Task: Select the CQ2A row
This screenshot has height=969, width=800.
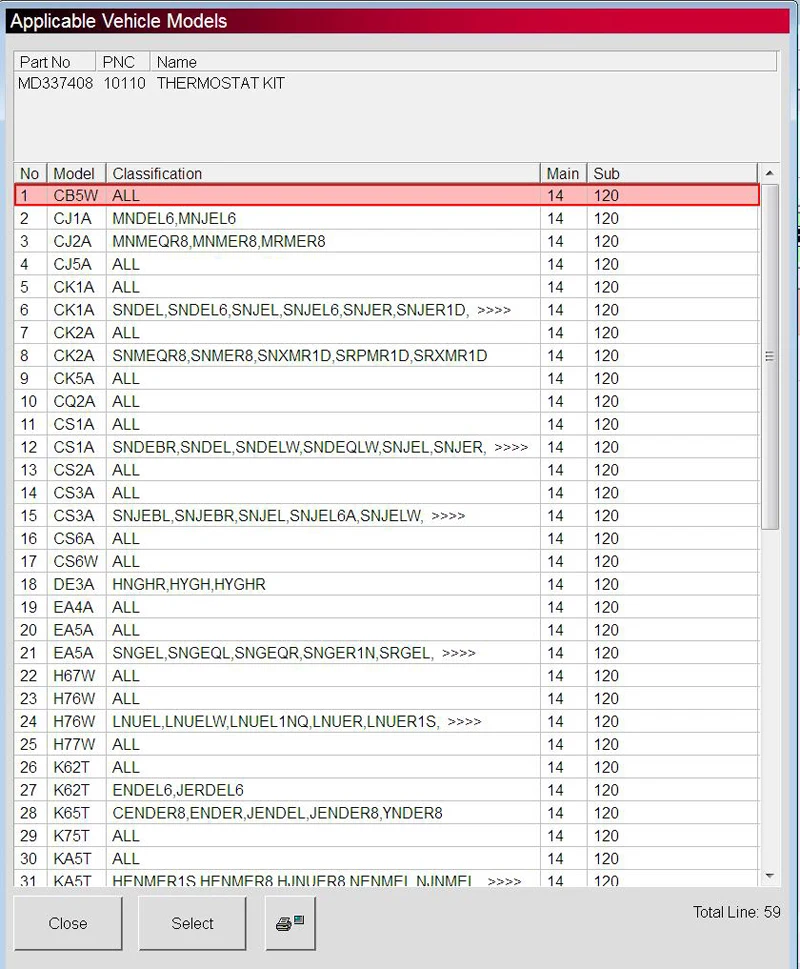Action: point(387,401)
